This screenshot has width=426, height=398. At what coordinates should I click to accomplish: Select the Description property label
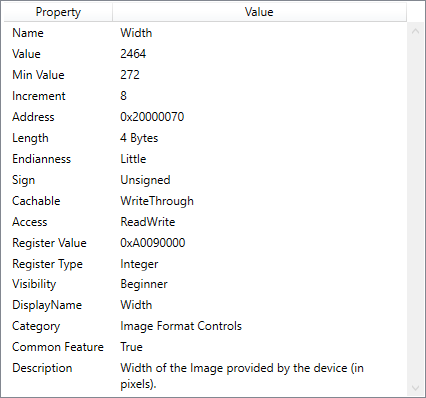42,368
